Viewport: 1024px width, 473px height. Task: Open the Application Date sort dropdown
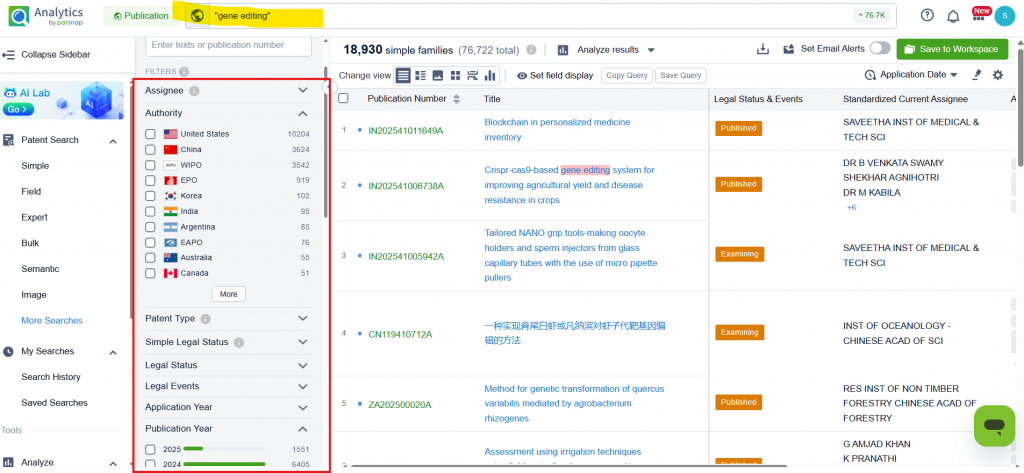(911, 75)
